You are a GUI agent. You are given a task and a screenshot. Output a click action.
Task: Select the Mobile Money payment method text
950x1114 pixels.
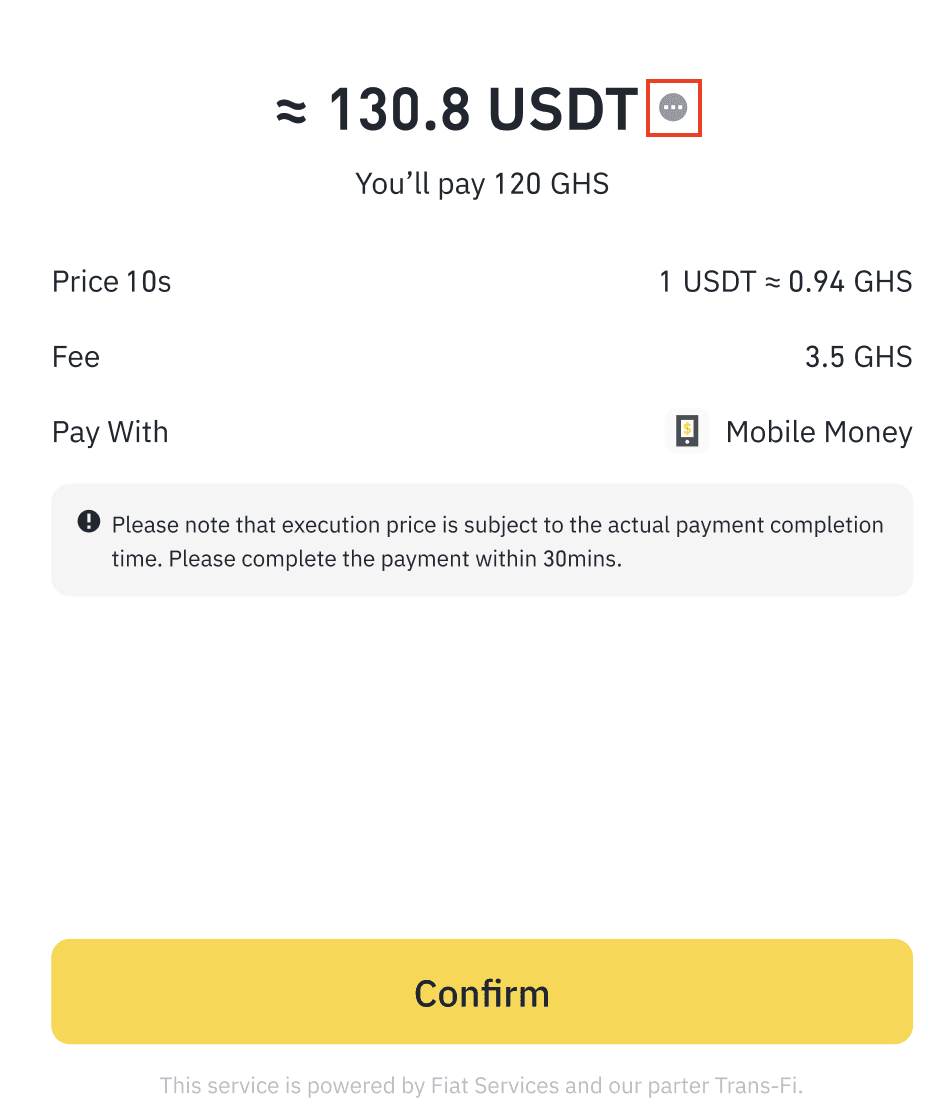(x=818, y=432)
